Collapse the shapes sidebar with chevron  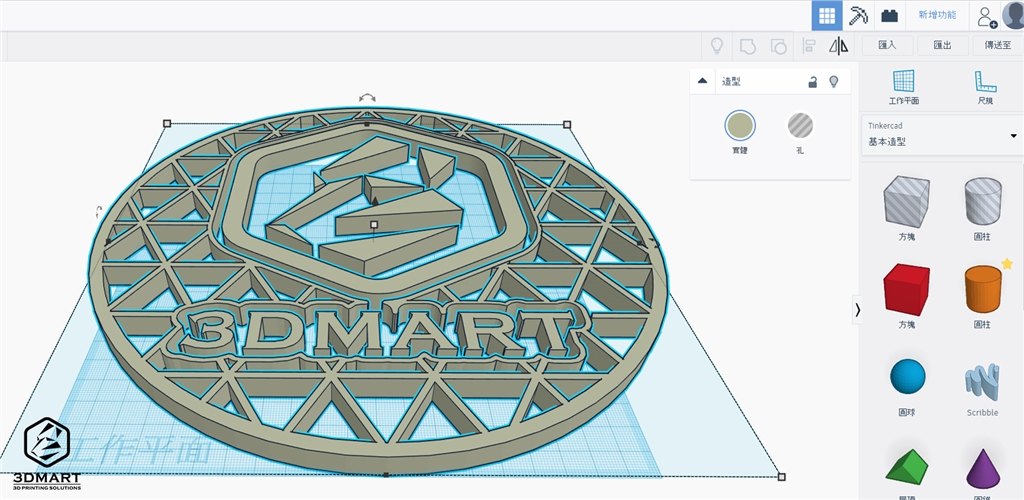857,310
